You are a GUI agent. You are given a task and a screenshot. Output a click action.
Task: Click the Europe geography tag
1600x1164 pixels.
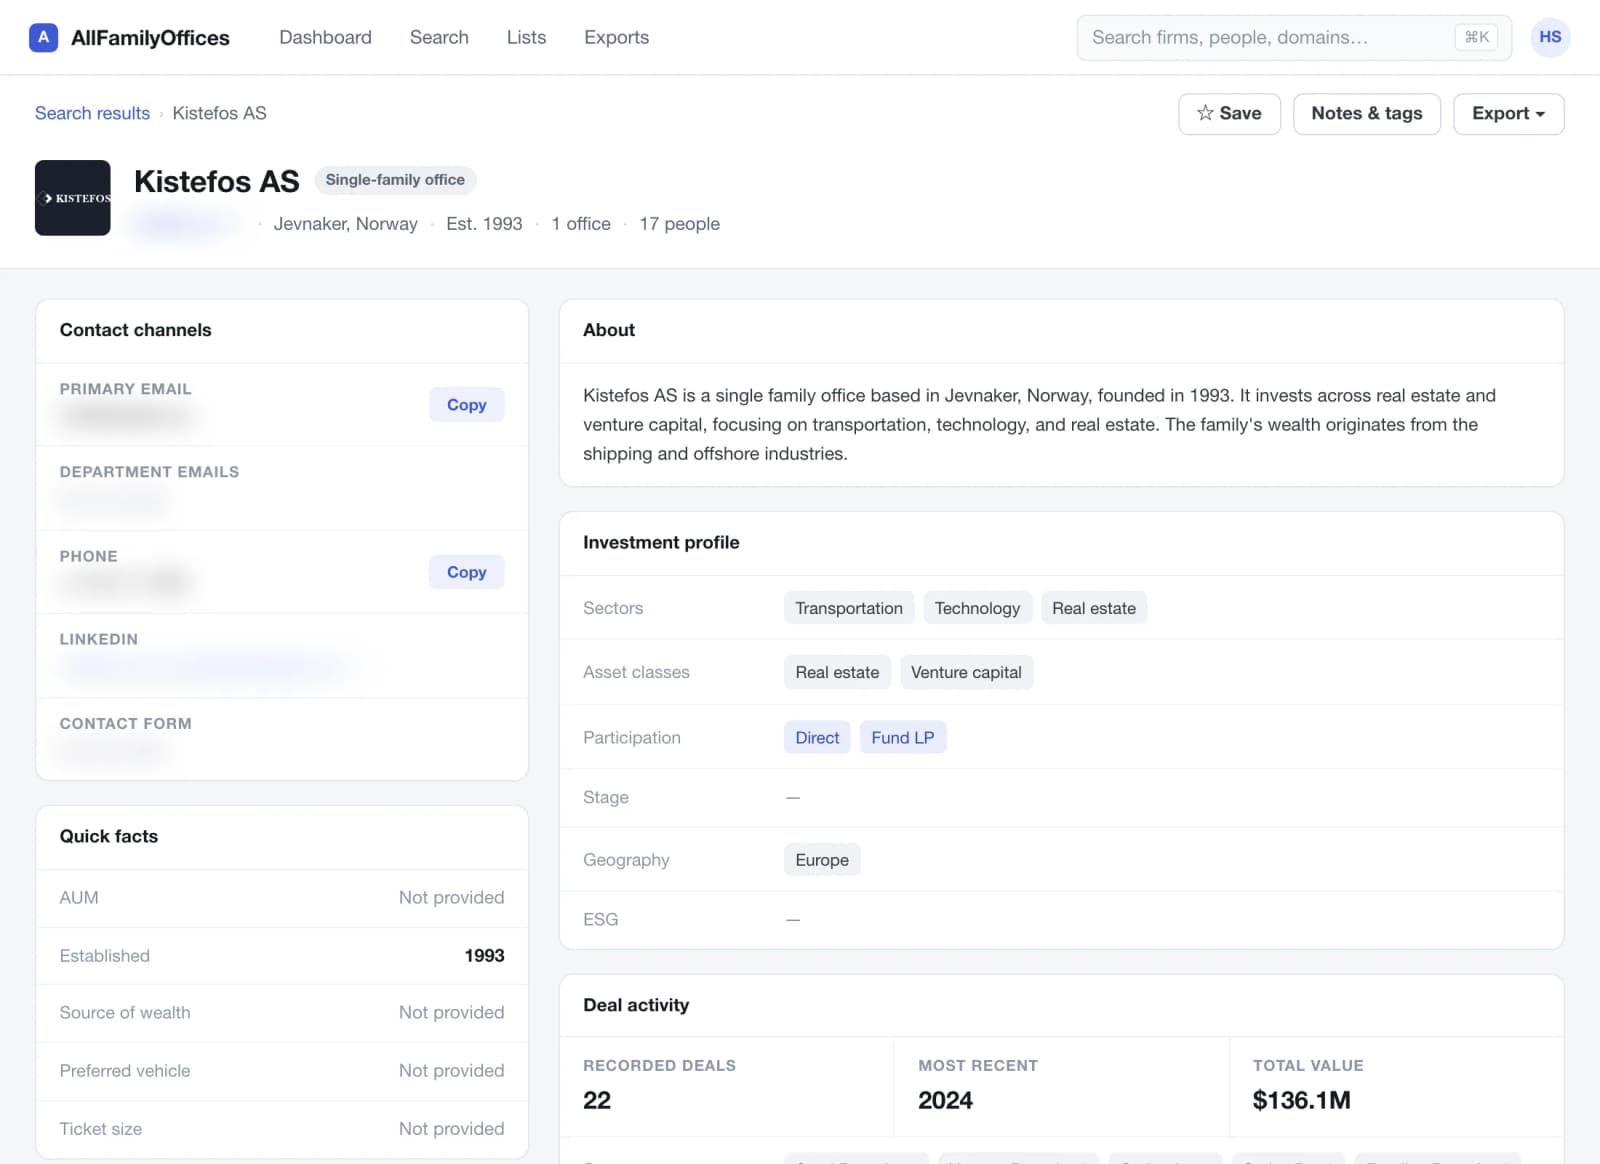(x=822, y=860)
